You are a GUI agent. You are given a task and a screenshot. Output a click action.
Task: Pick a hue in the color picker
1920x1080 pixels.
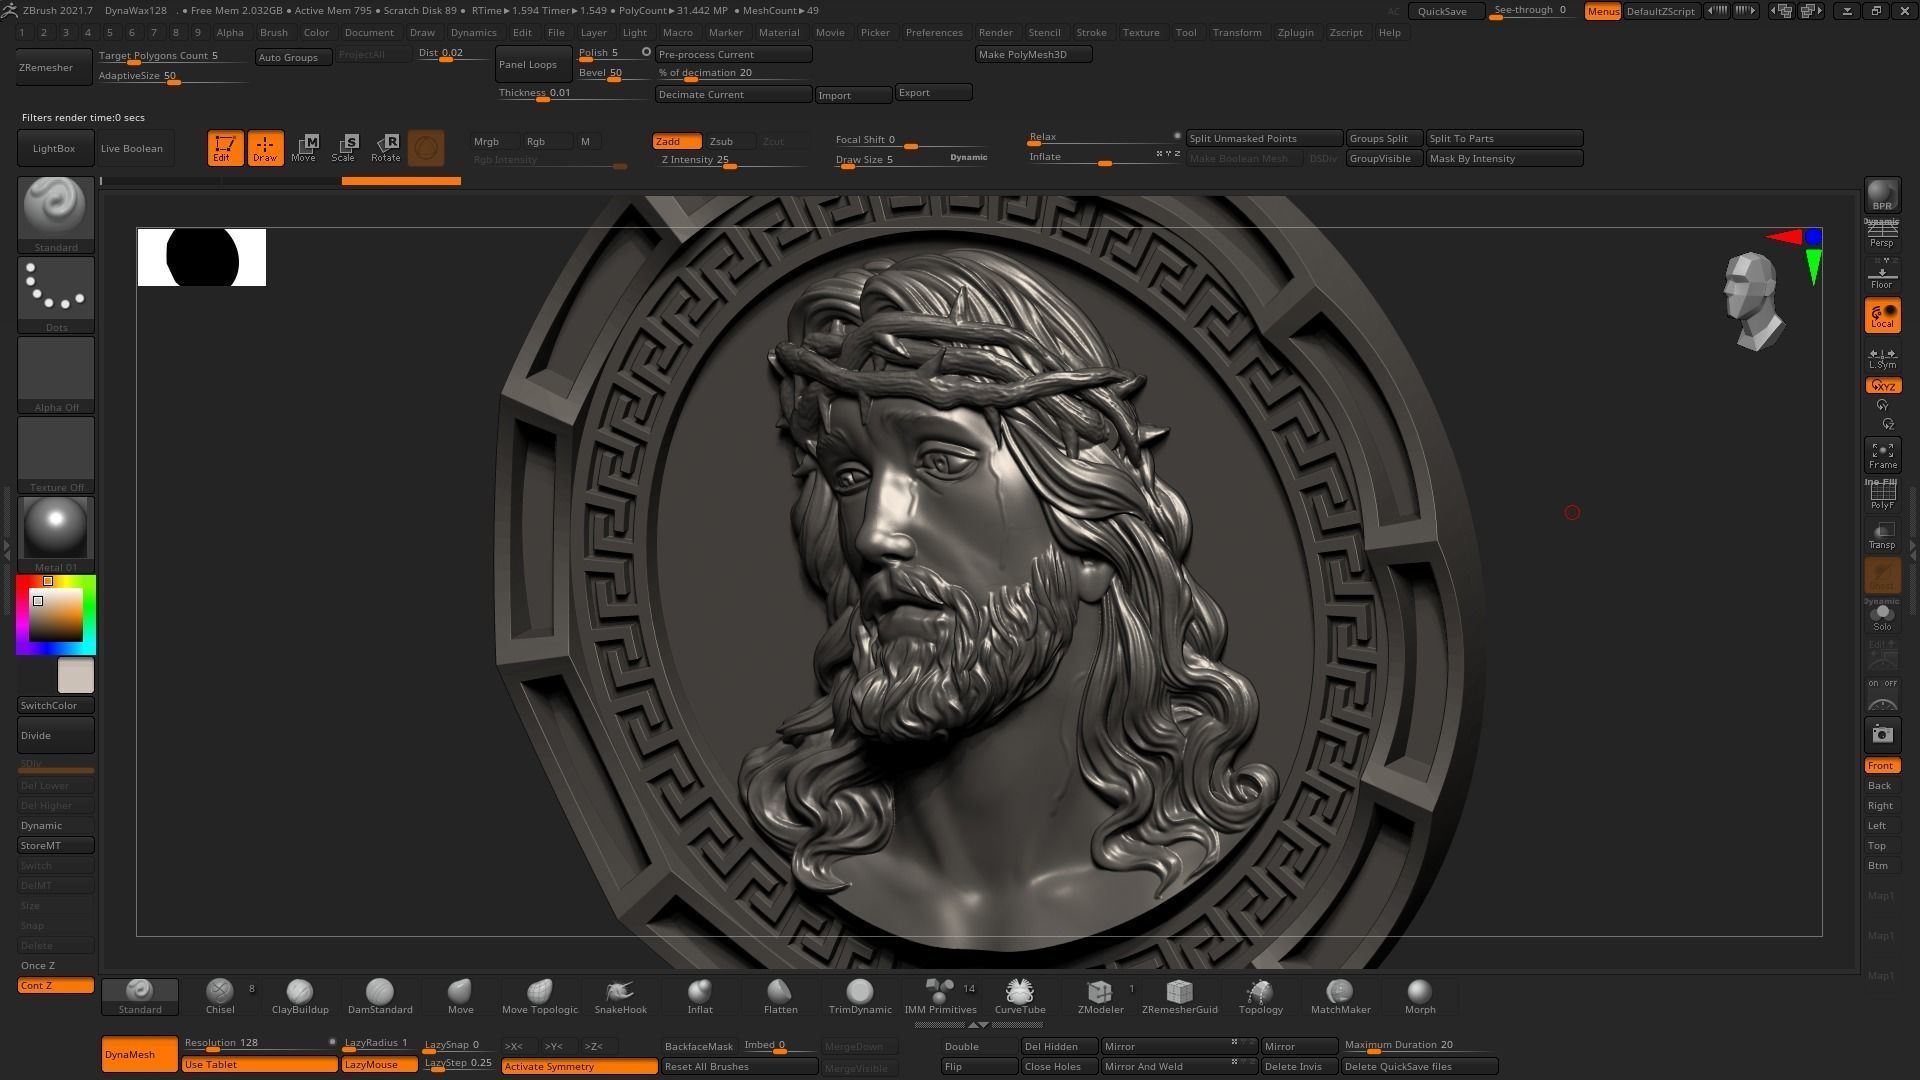click(56, 615)
